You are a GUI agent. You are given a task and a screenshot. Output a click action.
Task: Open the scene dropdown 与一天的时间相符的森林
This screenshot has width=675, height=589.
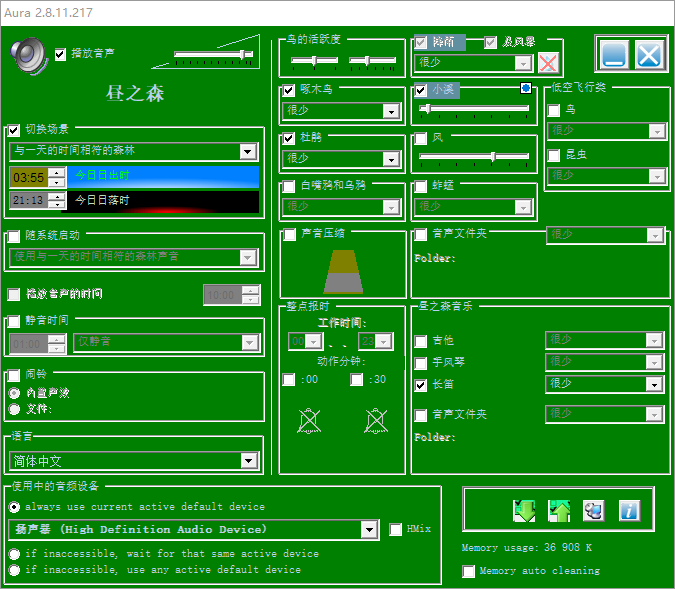click(x=133, y=152)
